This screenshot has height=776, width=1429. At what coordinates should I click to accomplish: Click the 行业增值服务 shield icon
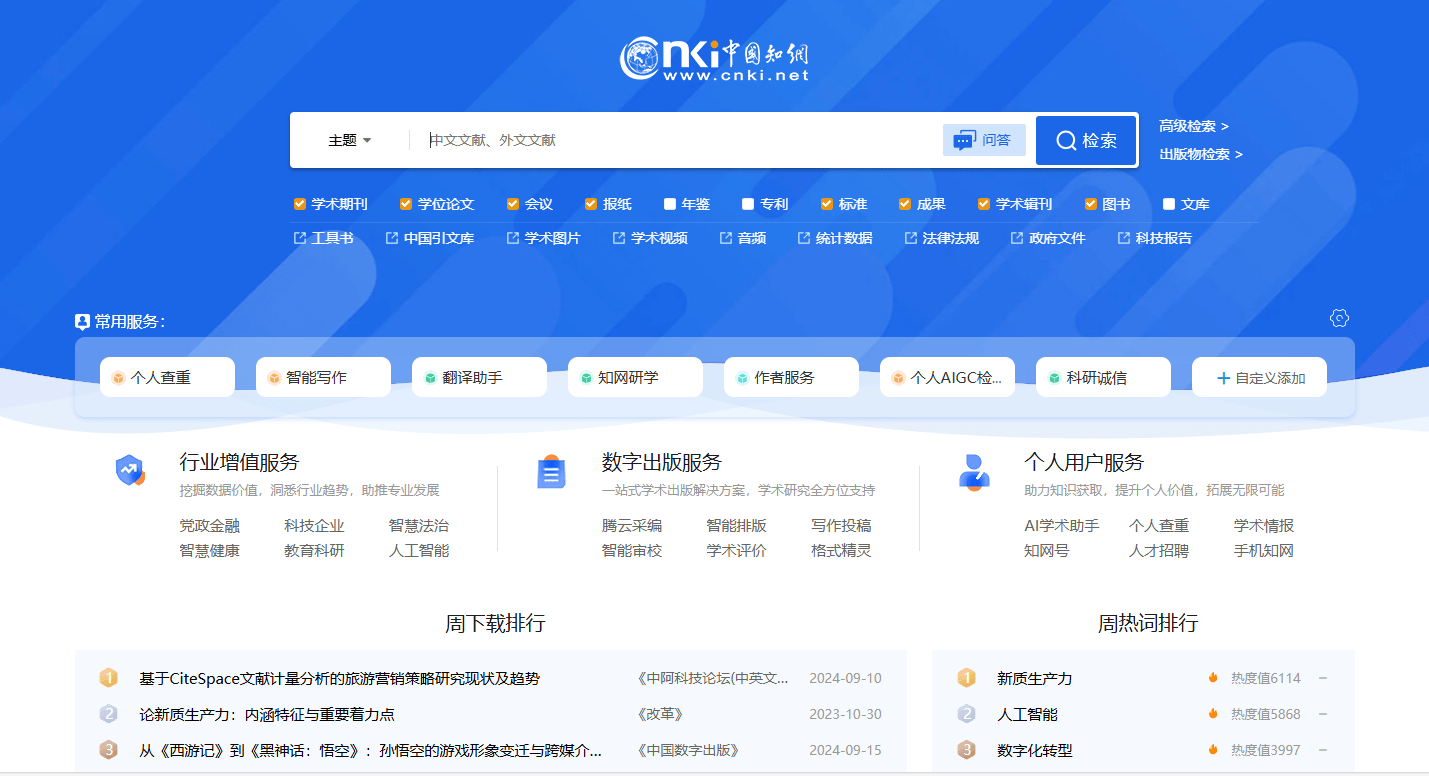pos(130,470)
